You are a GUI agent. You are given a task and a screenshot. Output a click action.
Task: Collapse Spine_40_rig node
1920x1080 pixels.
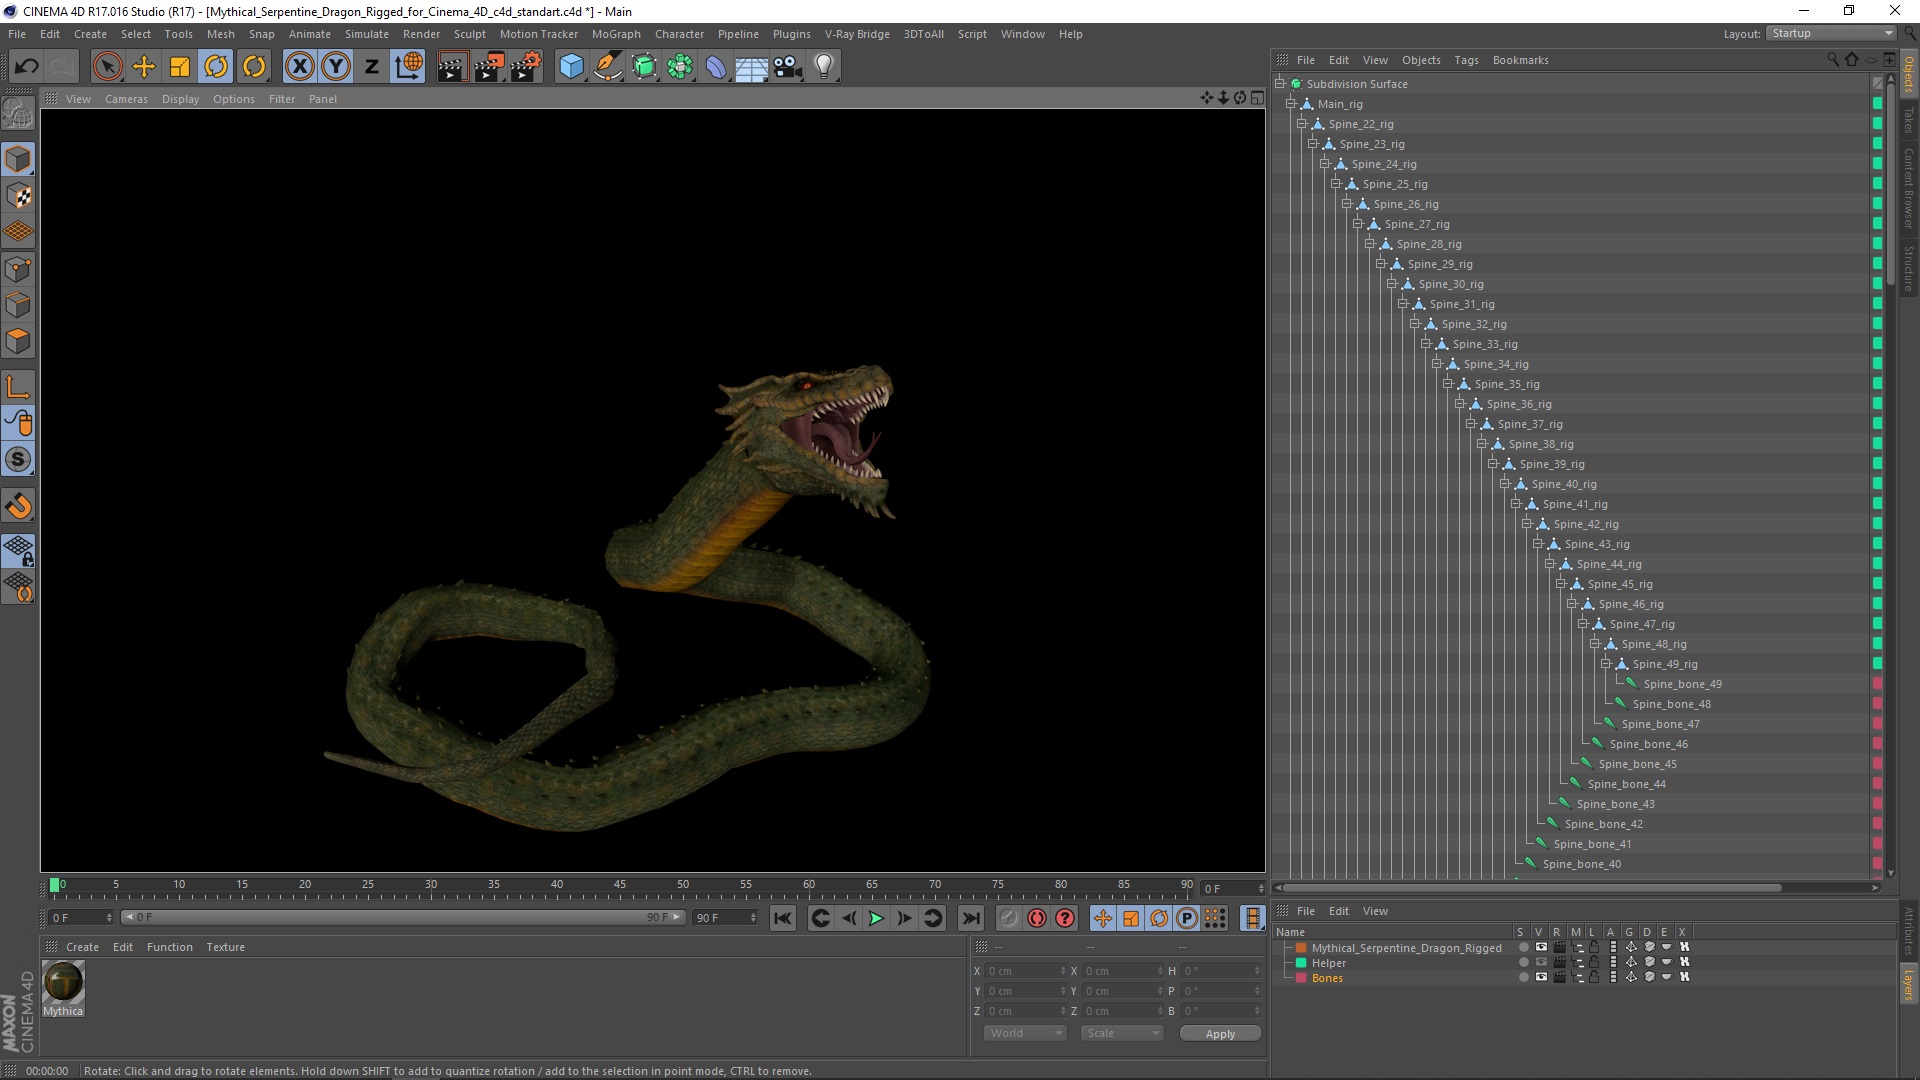click(1505, 484)
